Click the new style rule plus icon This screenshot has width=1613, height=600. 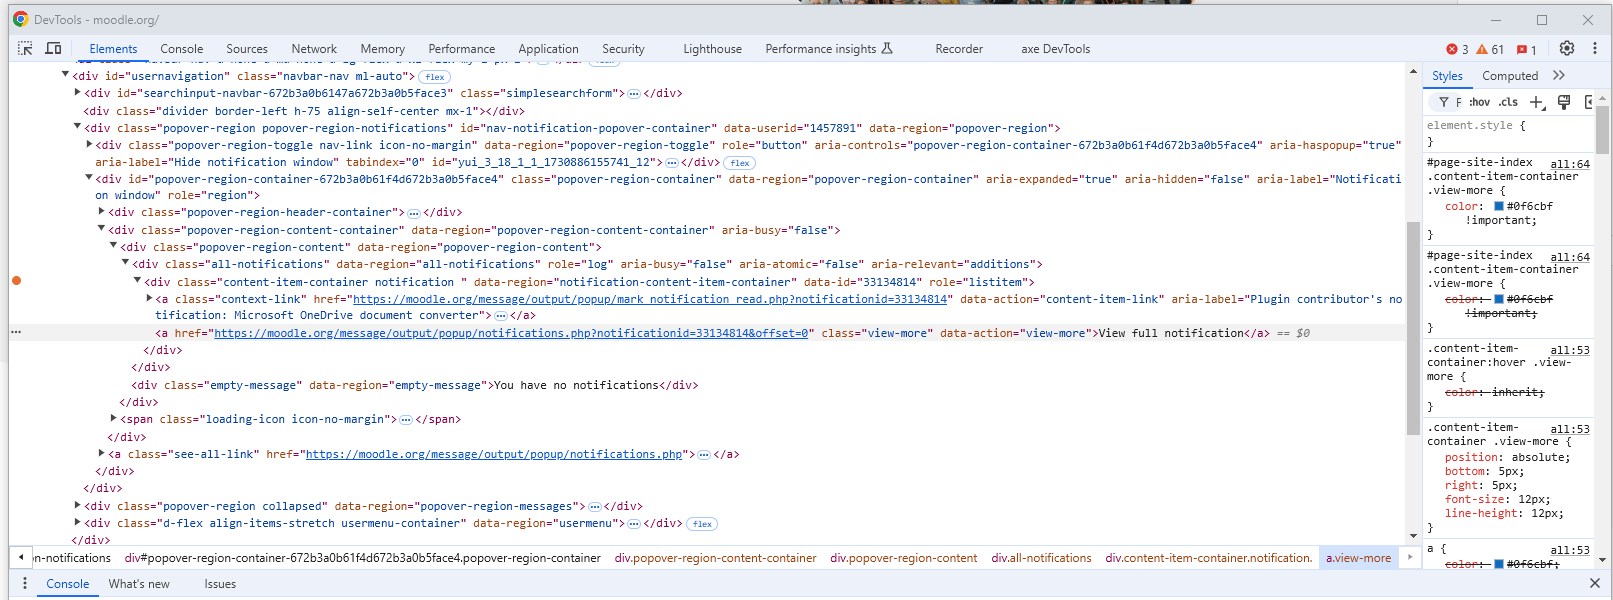tap(1537, 102)
